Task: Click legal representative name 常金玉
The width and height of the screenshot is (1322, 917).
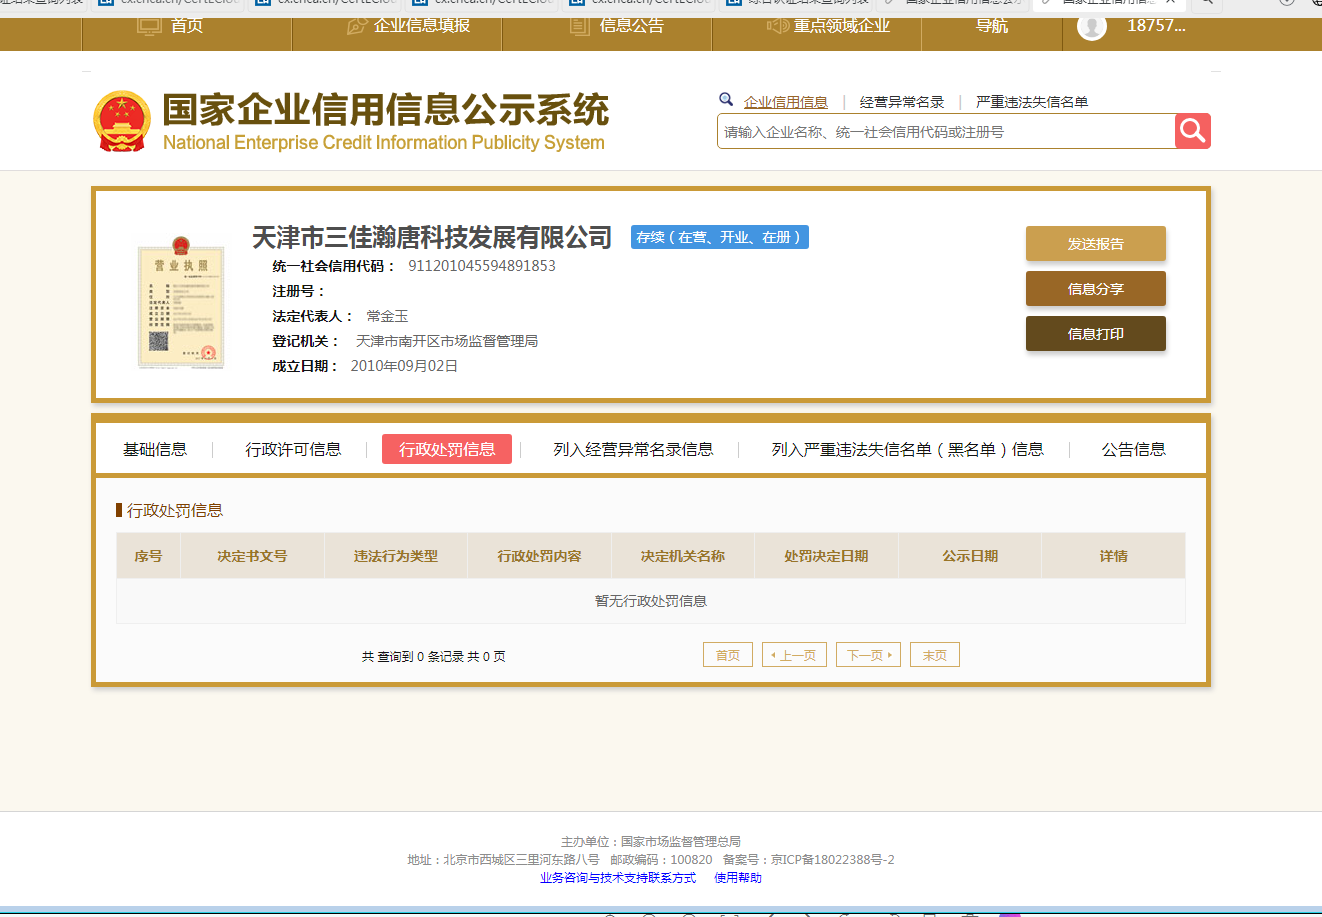Action: click(387, 316)
